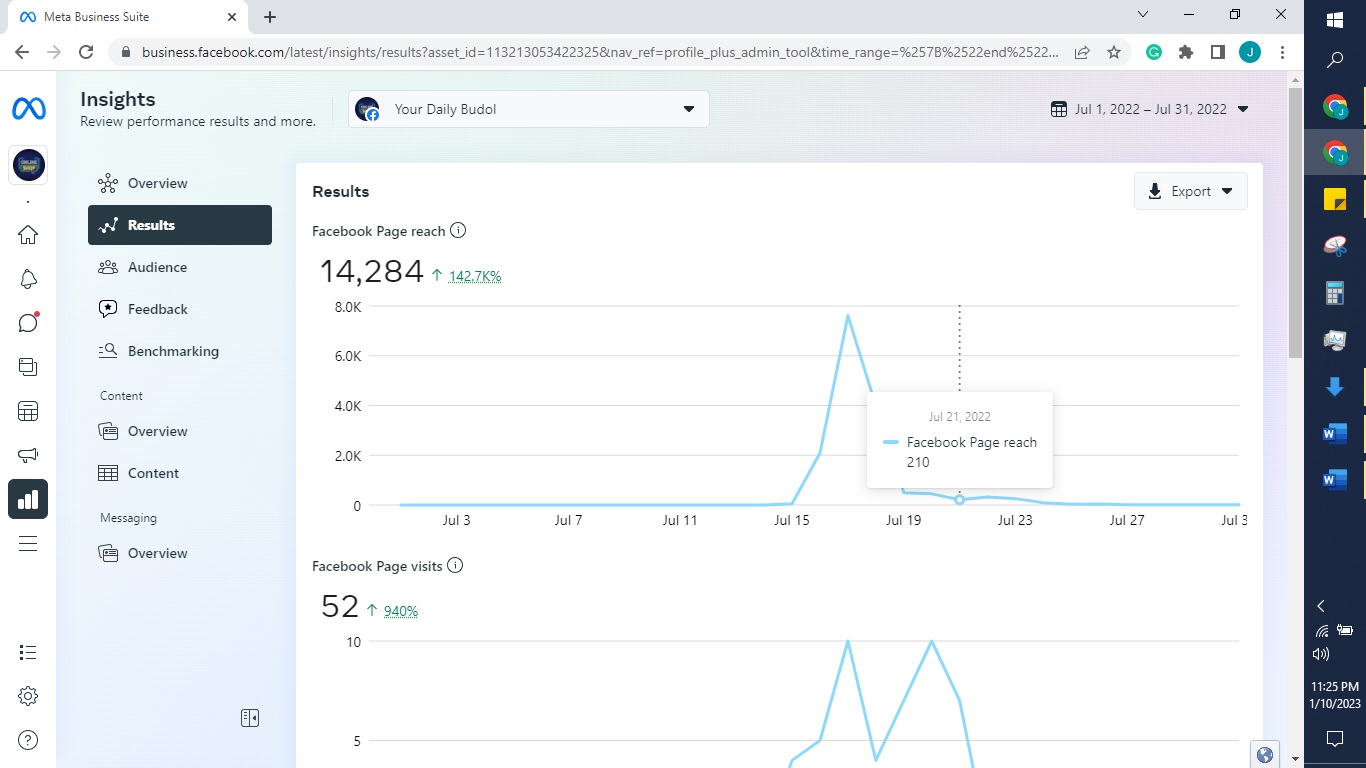Viewport: 1366px width, 768px height.
Task: Open Overview under the Messaging heading
Action: (180, 553)
